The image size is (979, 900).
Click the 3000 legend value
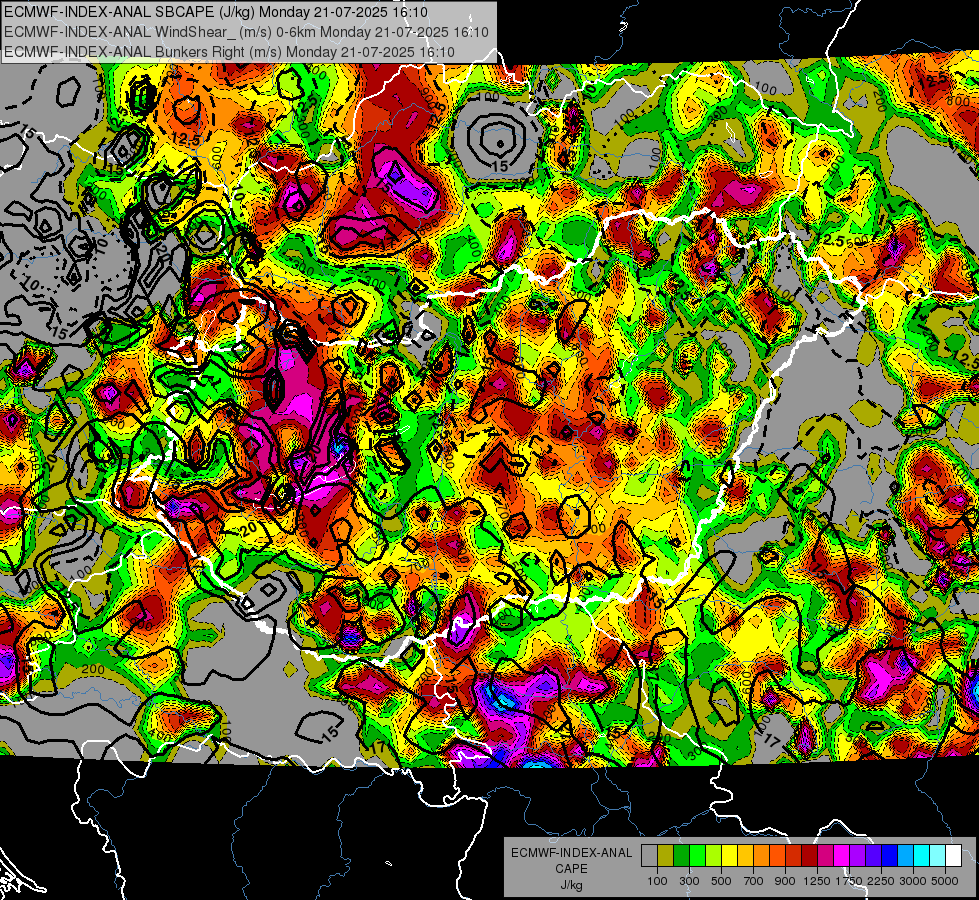tap(912, 881)
